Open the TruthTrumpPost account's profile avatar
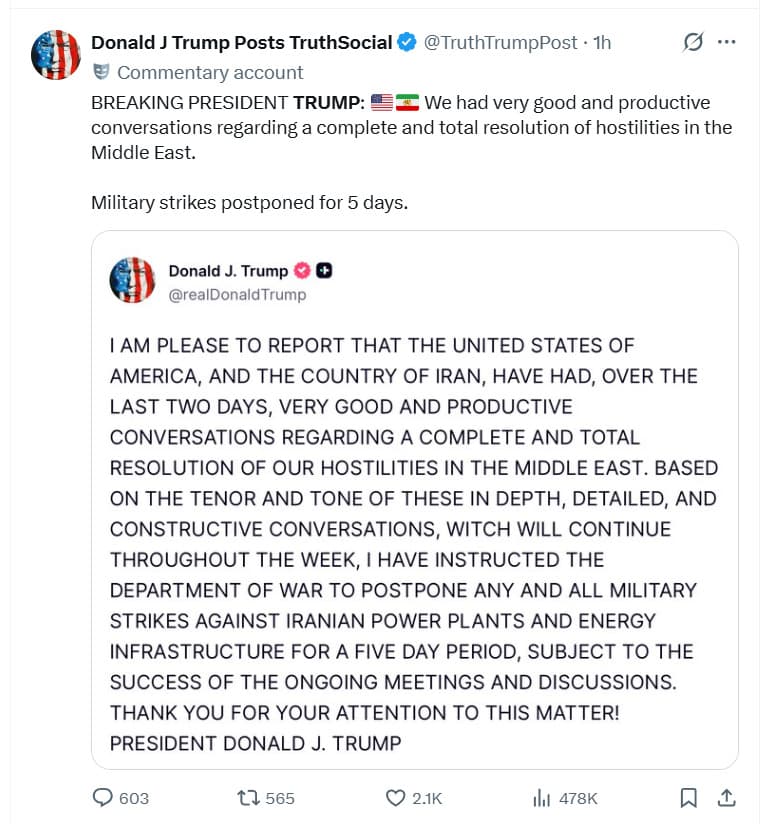The image size is (765, 824). pyautogui.click(x=56, y=55)
